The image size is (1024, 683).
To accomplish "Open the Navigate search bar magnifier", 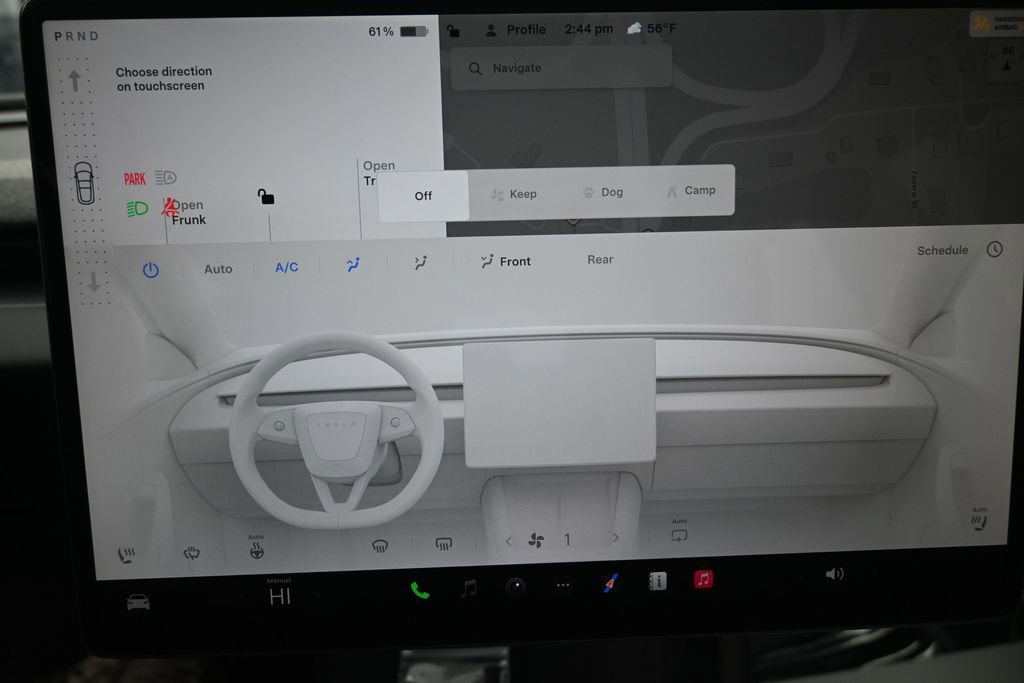I will (x=474, y=68).
